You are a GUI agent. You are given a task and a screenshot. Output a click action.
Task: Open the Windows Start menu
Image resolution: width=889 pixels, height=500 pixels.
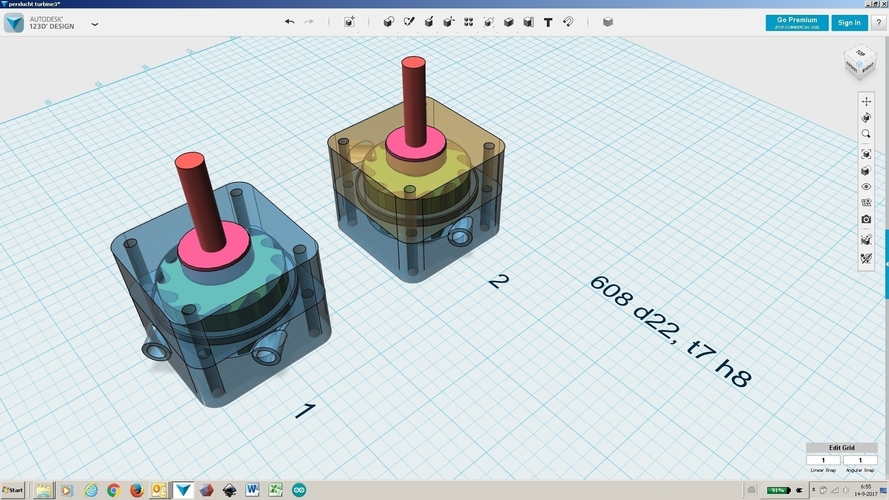(12, 490)
